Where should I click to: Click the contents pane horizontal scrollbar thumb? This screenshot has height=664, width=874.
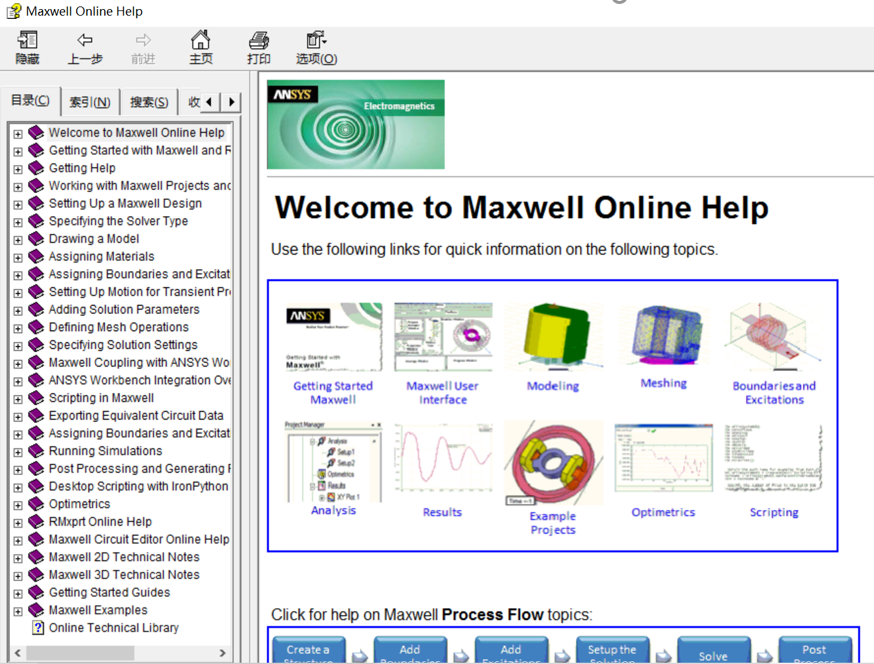80,652
